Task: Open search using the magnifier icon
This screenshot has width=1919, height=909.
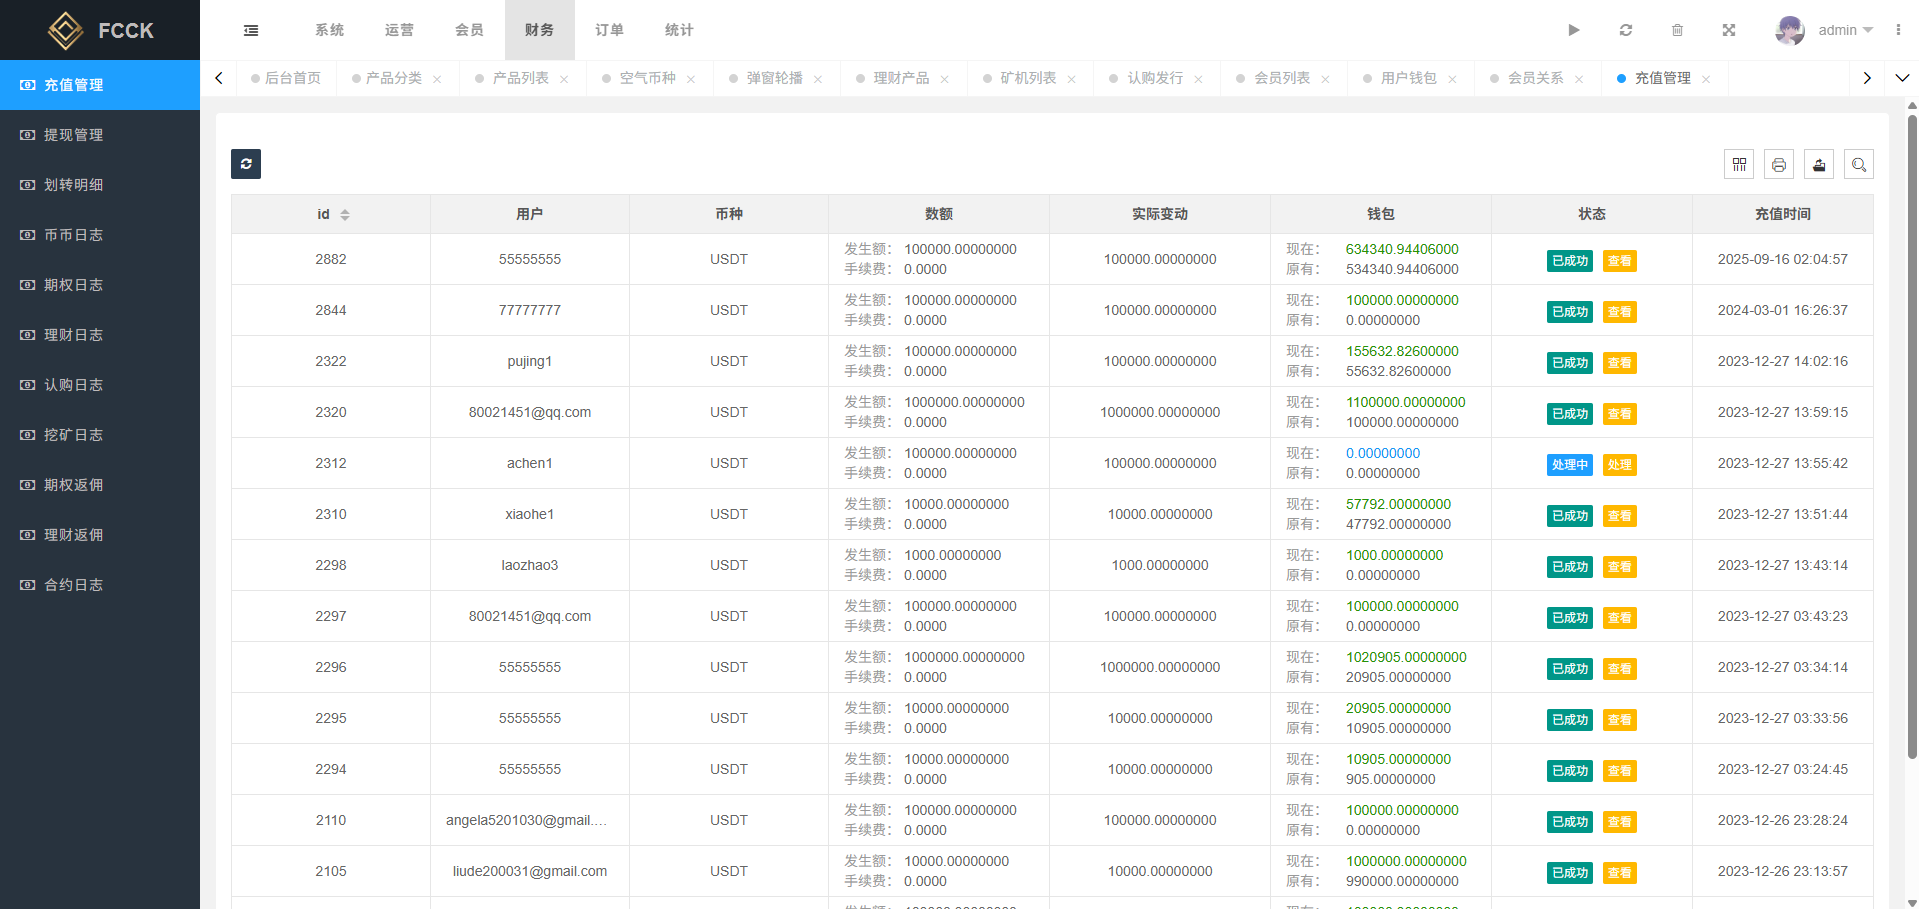Action: point(1859,165)
